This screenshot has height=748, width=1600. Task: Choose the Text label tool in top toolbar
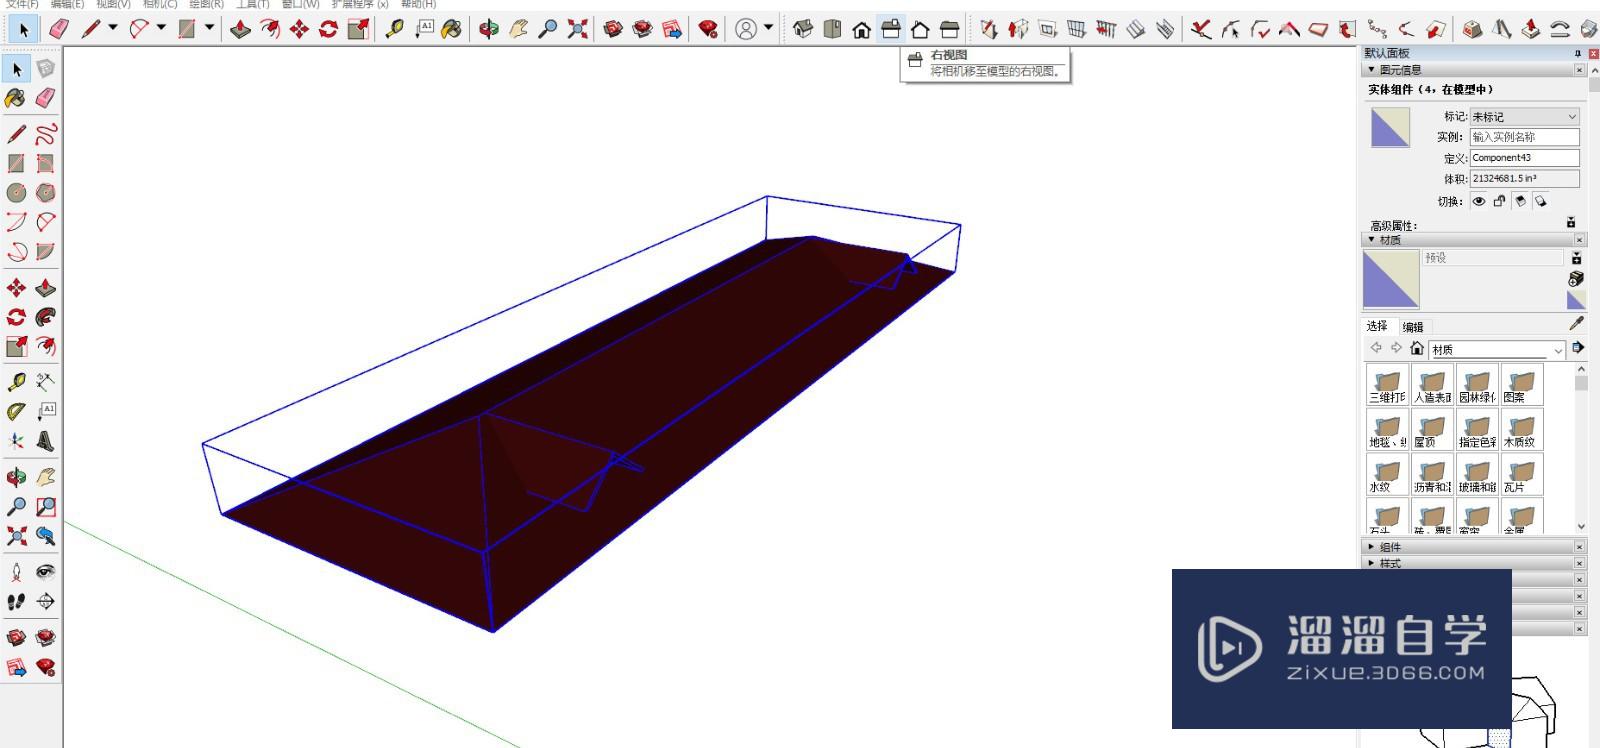tap(424, 30)
